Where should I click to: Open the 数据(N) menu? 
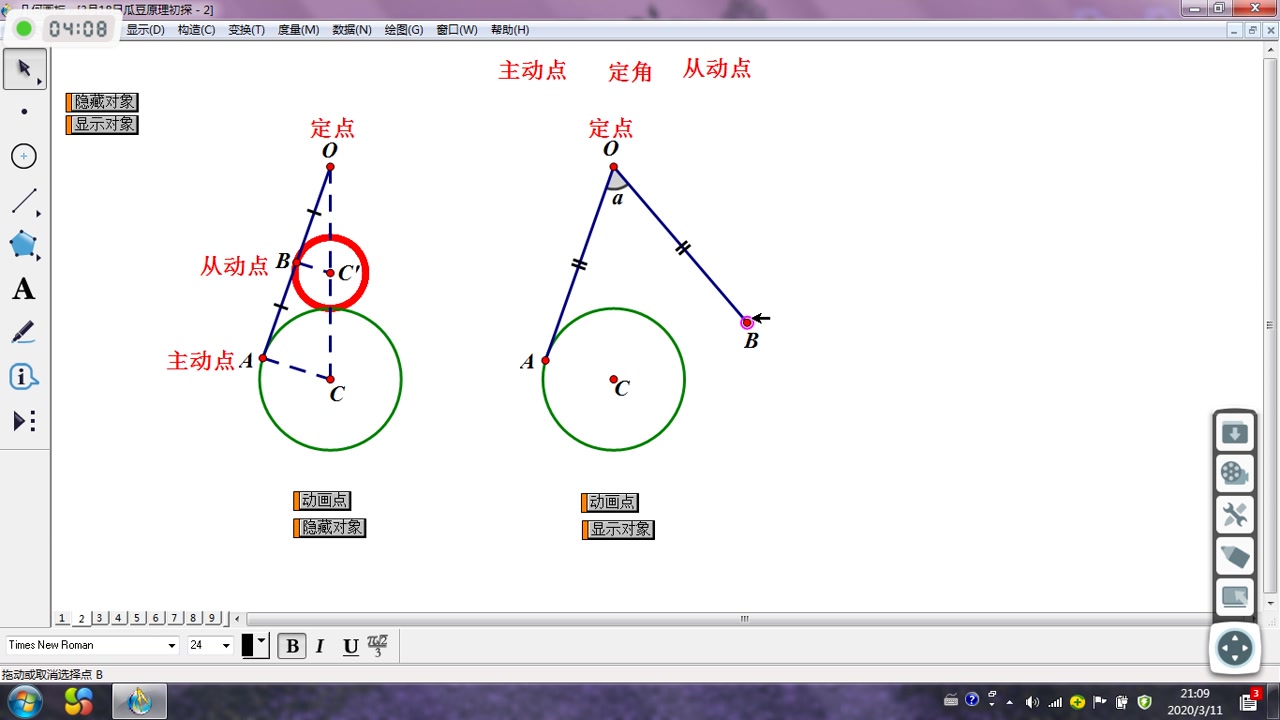coord(351,30)
